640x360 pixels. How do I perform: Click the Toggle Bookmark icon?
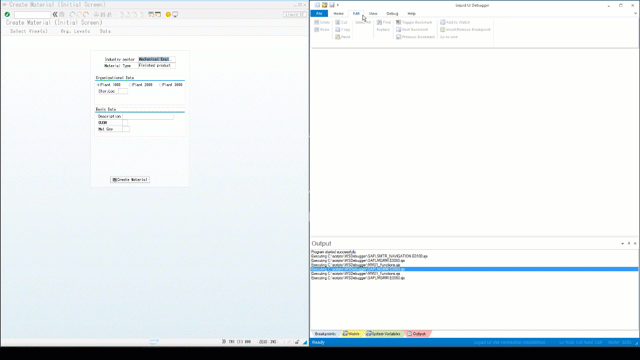click(398, 22)
